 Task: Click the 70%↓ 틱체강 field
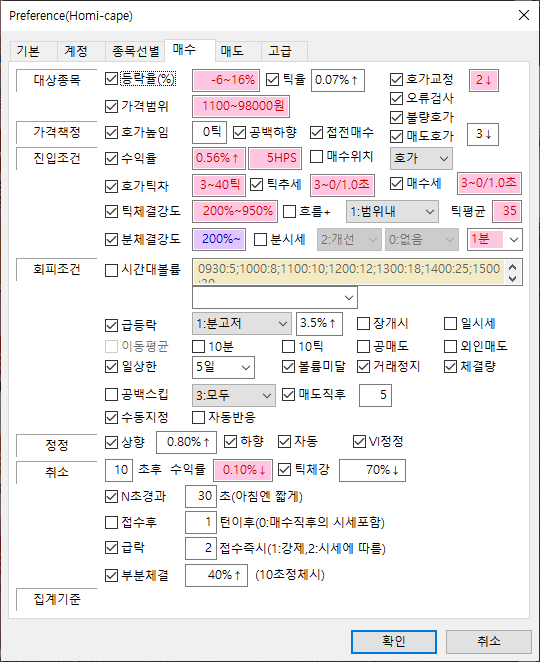coord(372,470)
